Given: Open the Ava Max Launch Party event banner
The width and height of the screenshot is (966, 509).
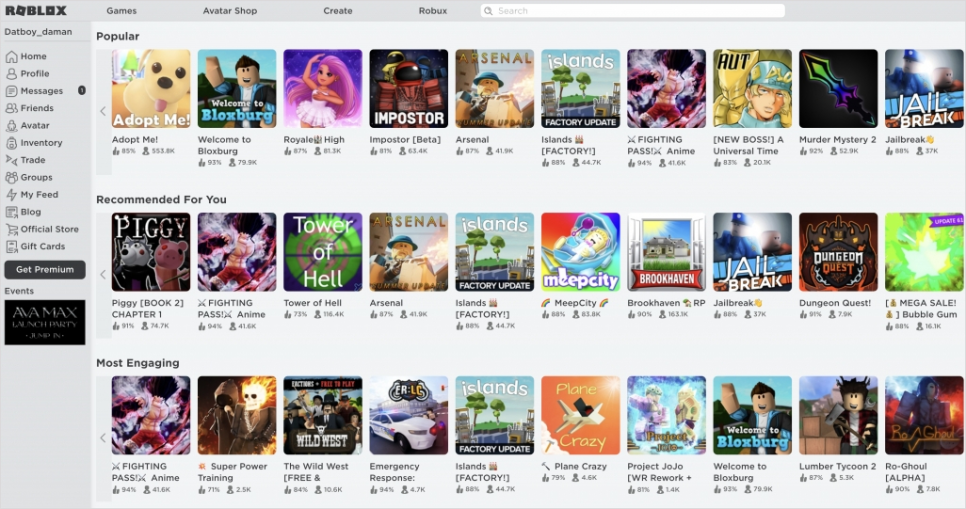Looking at the screenshot, I should pos(45,322).
